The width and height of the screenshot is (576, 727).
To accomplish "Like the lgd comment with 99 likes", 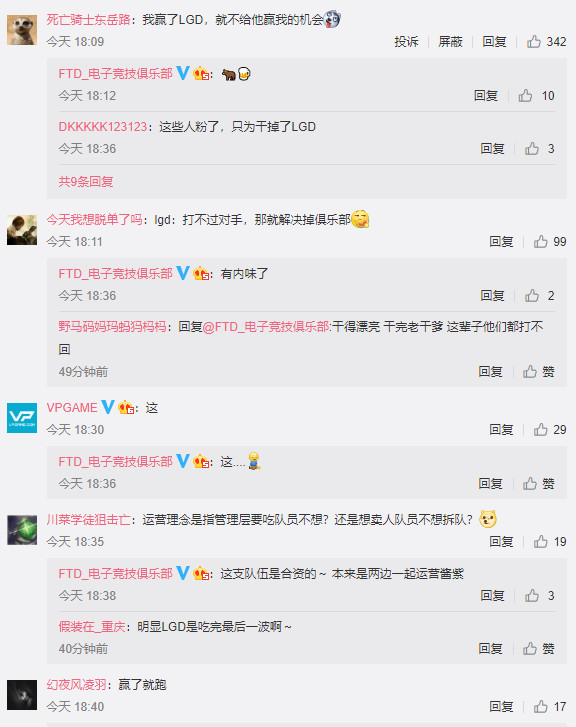I will 550,242.
